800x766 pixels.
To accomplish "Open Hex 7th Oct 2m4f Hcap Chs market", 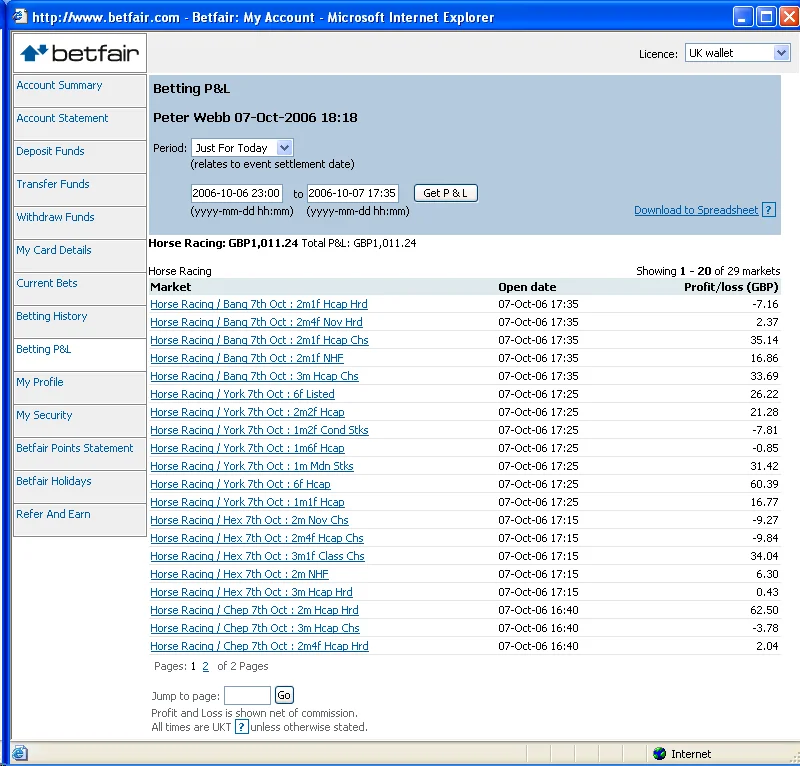I will click(257, 538).
